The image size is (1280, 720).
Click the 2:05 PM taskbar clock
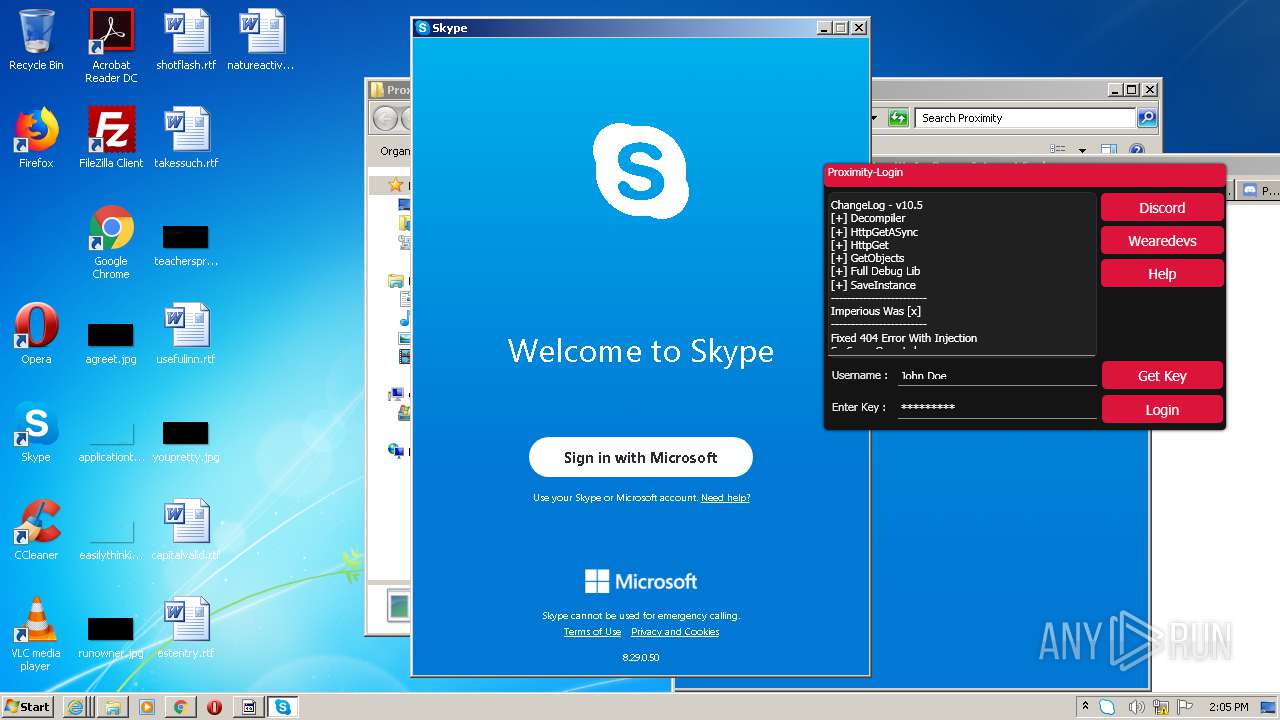pos(1228,707)
